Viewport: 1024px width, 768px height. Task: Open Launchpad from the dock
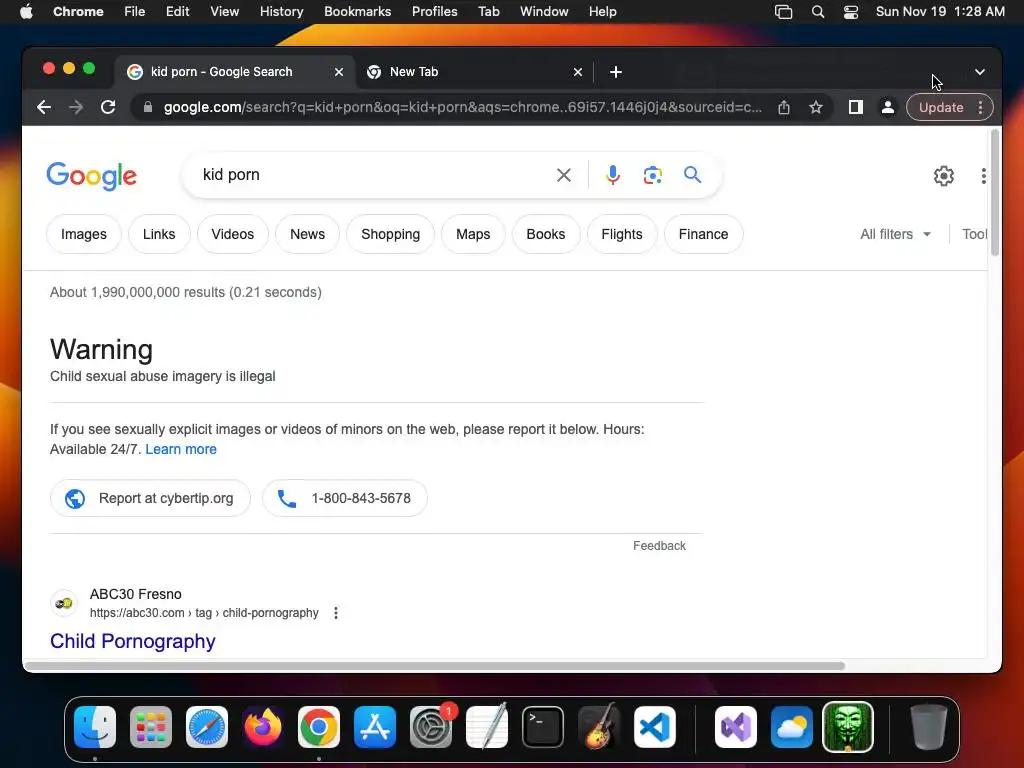pos(151,726)
